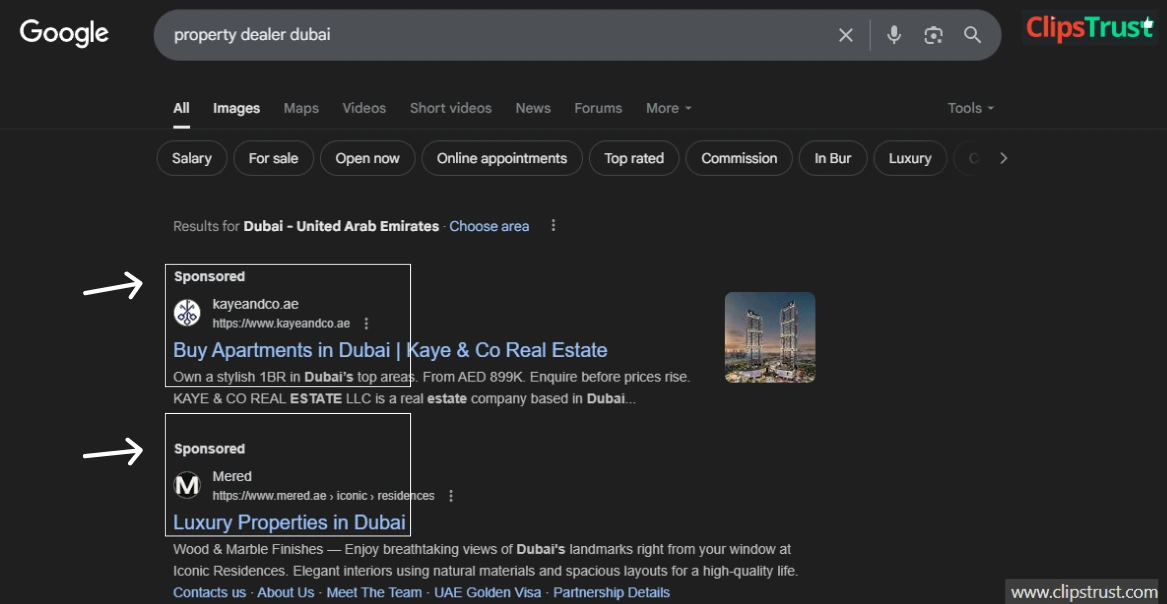This screenshot has width=1167, height=604.
Task: Clear the search box with X icon
Action: (845, 35)
